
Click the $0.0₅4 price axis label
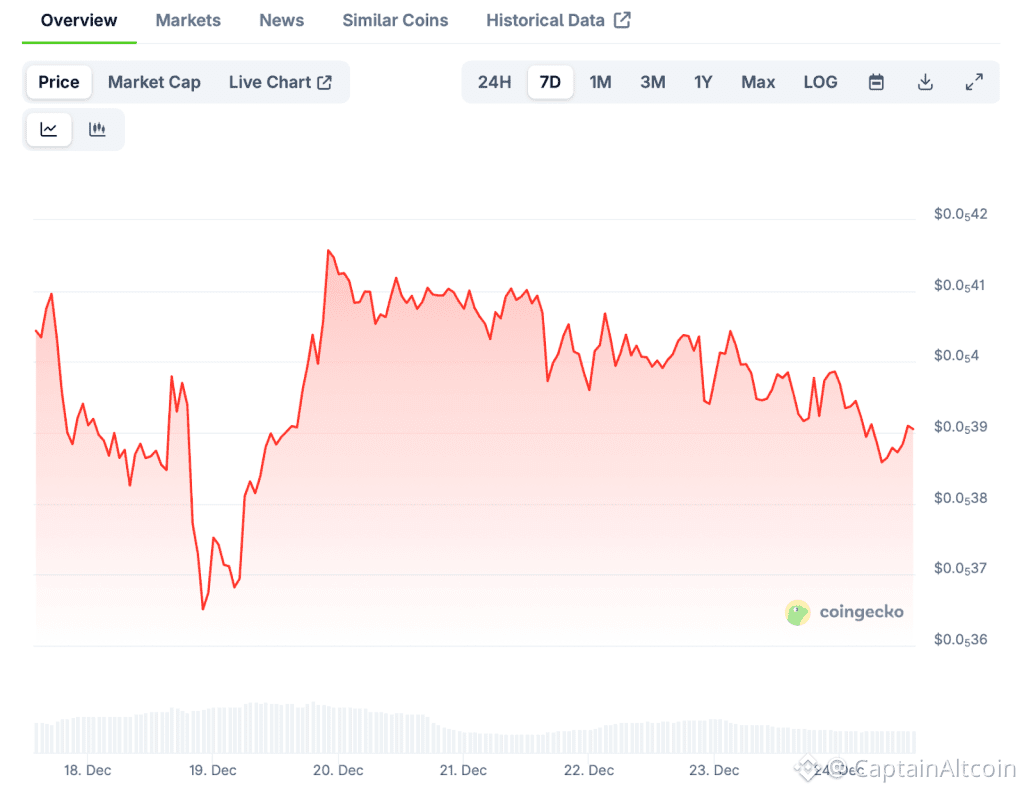click(957, 356)
